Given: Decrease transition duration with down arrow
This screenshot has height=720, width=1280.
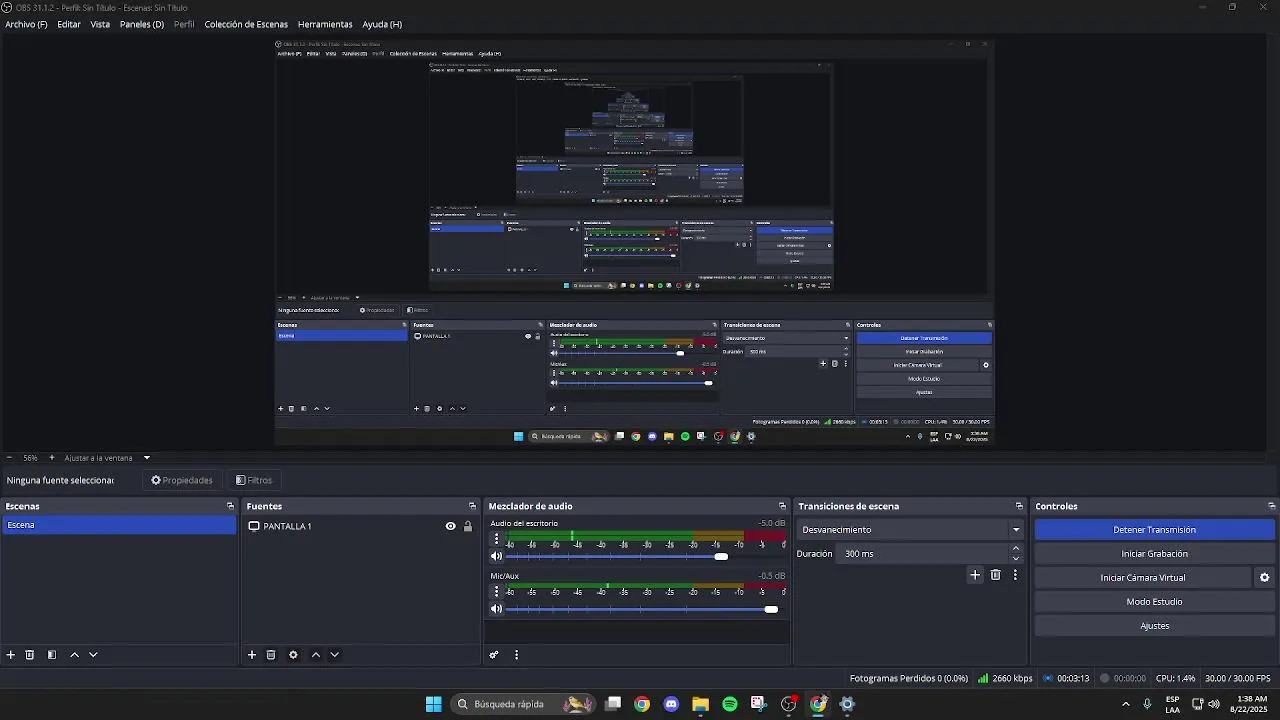Looking at the screenshot, I should pyautogui.click(x=1016, y=559).
